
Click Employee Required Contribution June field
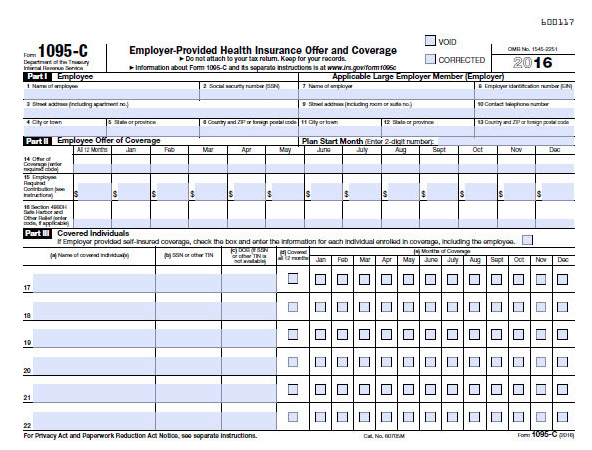click(326, 191)
